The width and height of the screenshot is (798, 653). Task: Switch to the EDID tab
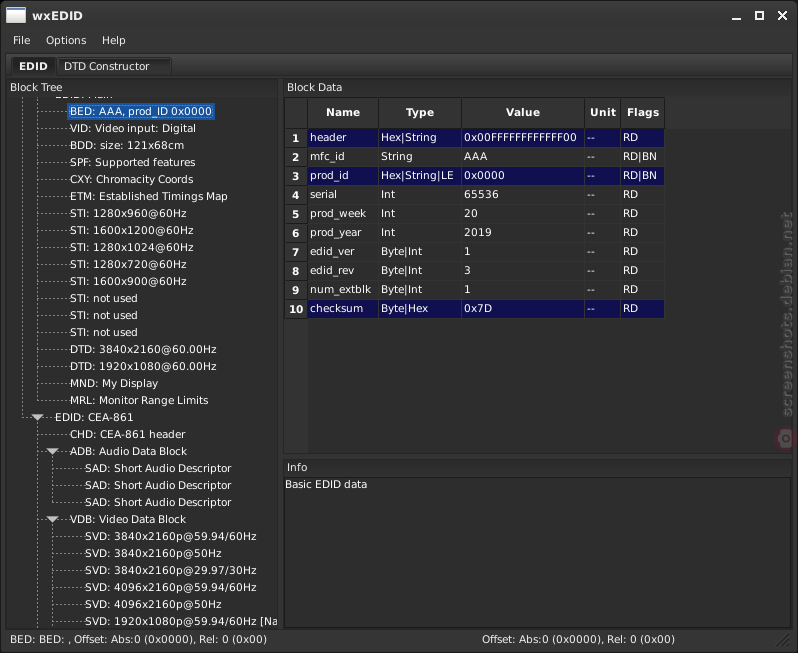click(x=33, y=66)
